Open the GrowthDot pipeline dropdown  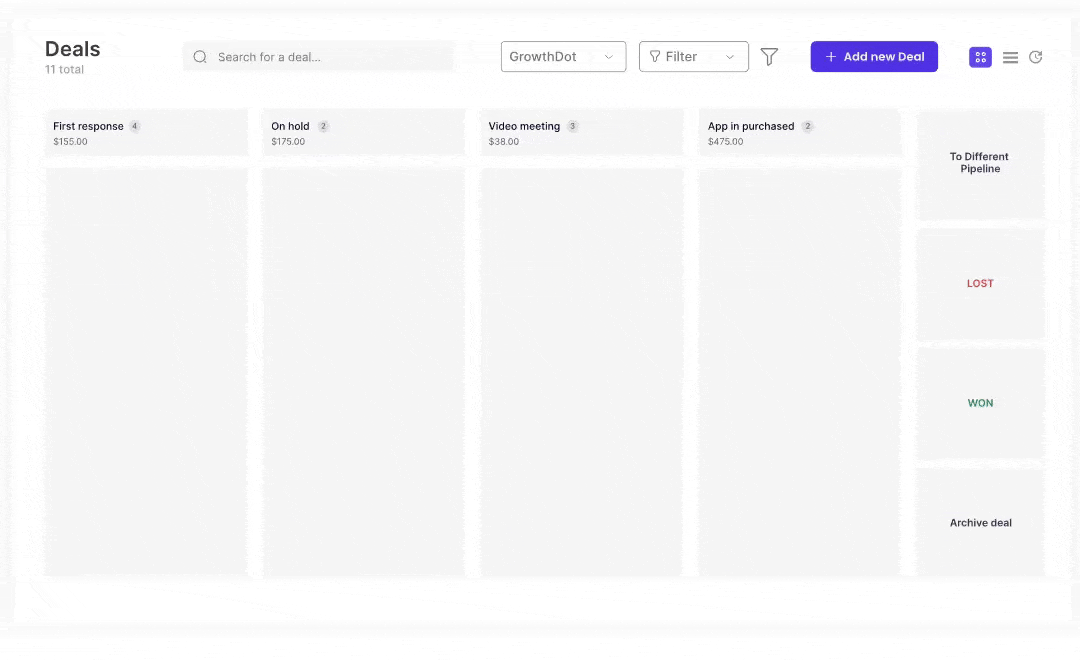pos(563,57)
